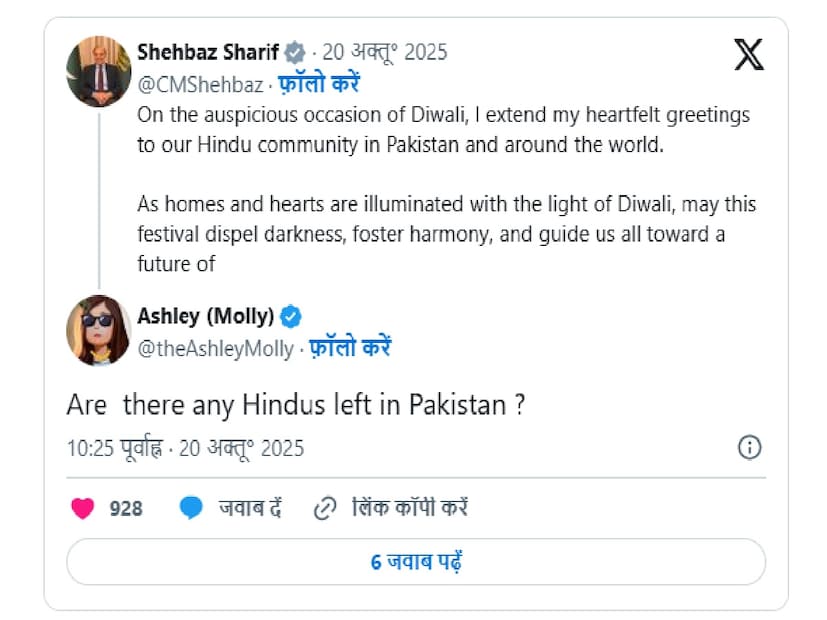827x620 pixels.
Task: Click the copy link chain icon
Action: coord(324,508)
